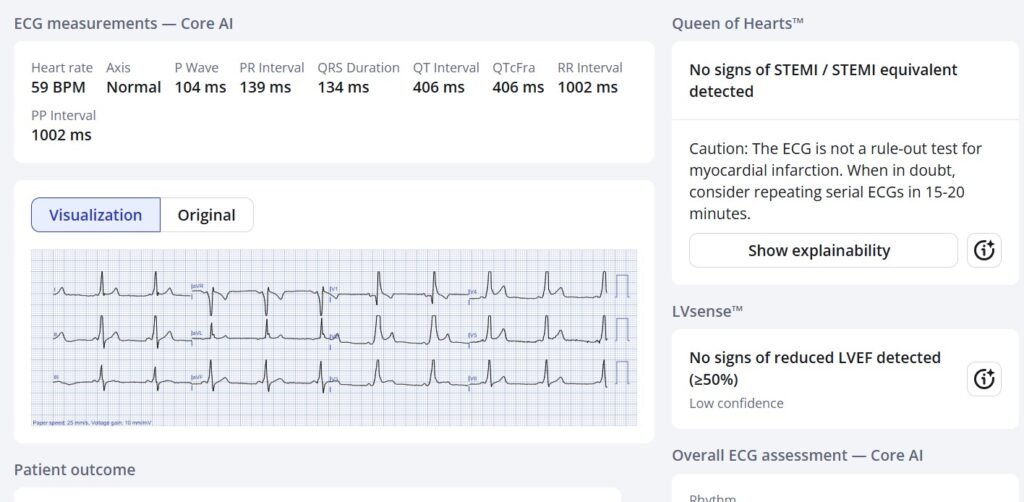Click the PP Interval 1002 ms value
Viewport: 1024px width, 502px height.
coord(61,134)
